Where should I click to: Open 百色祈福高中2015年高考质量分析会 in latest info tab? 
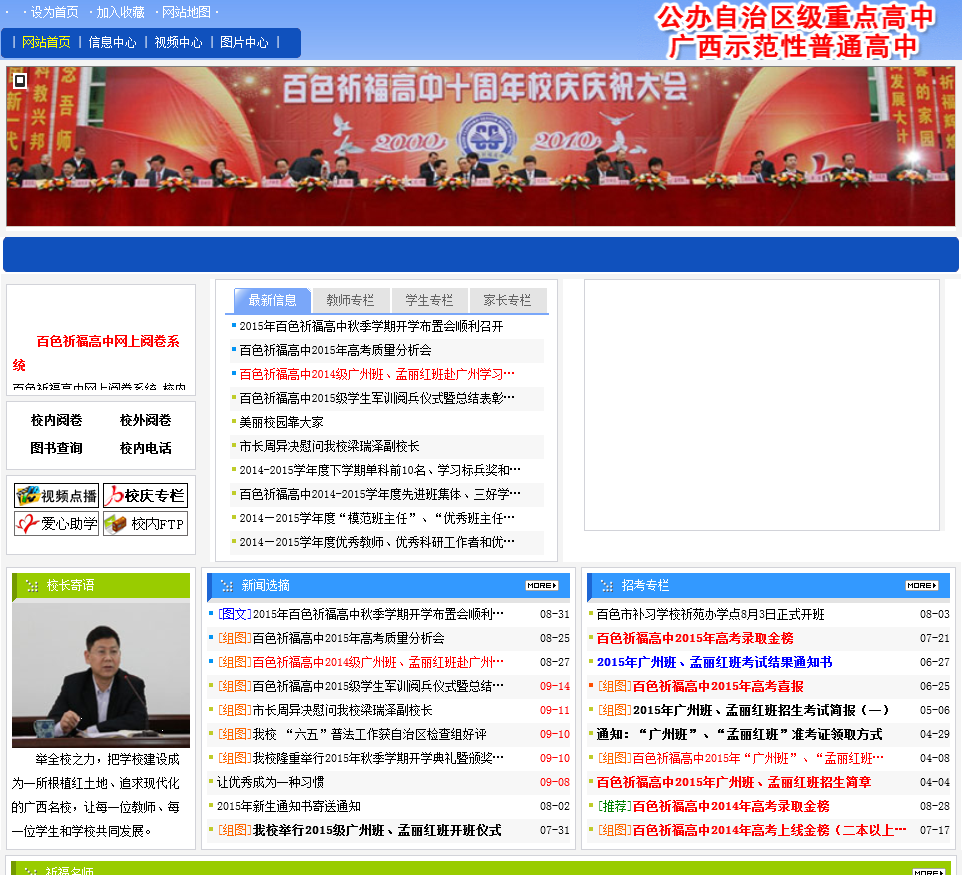(x=335, y=350)
